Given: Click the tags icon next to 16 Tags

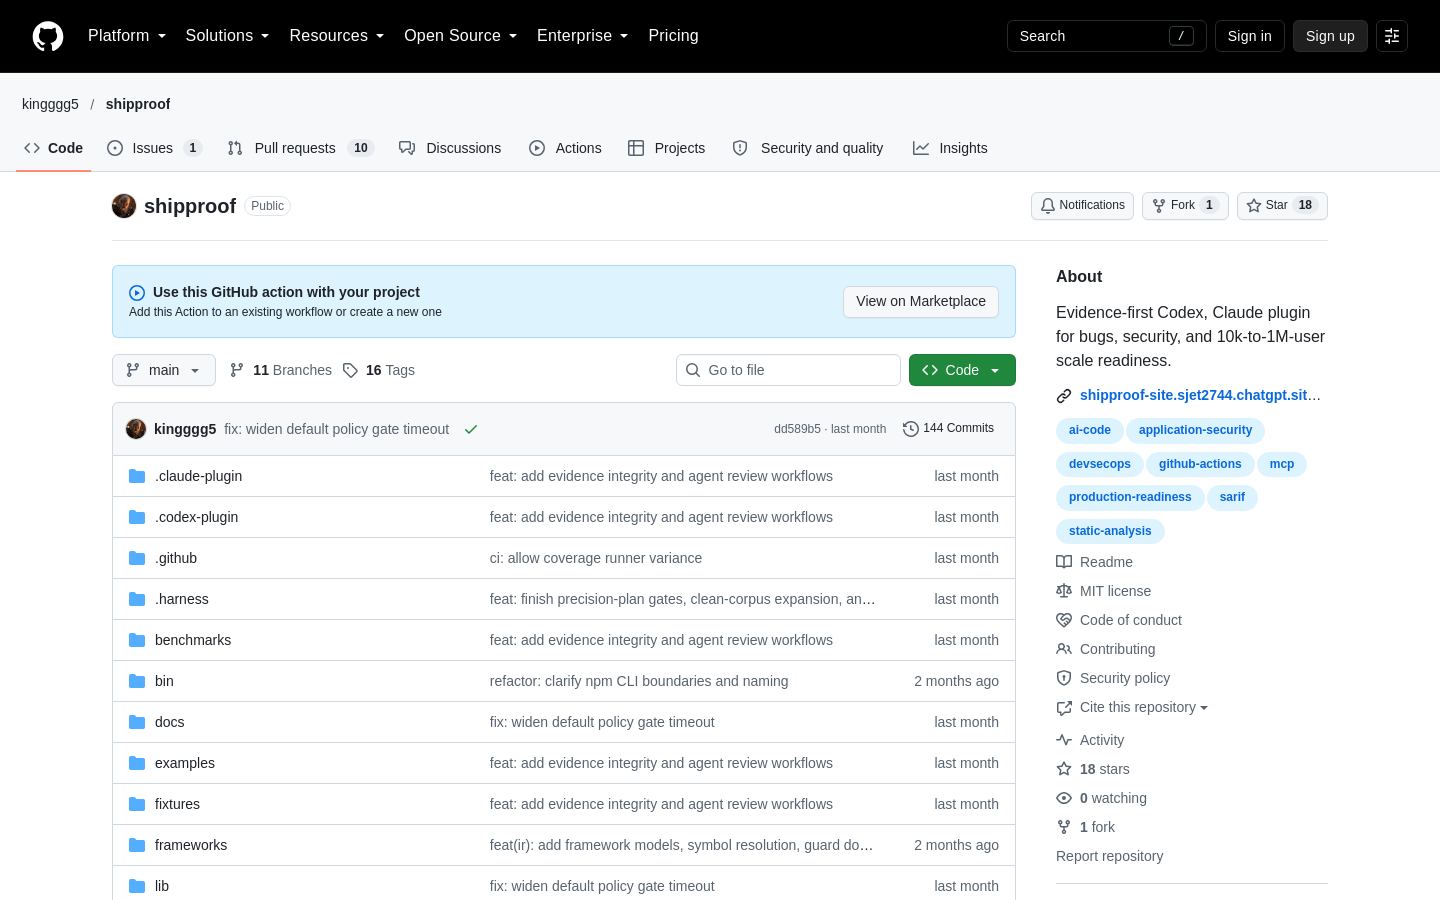Looking at the screenshot, I should pyautogui.click(x=350, y=370).
